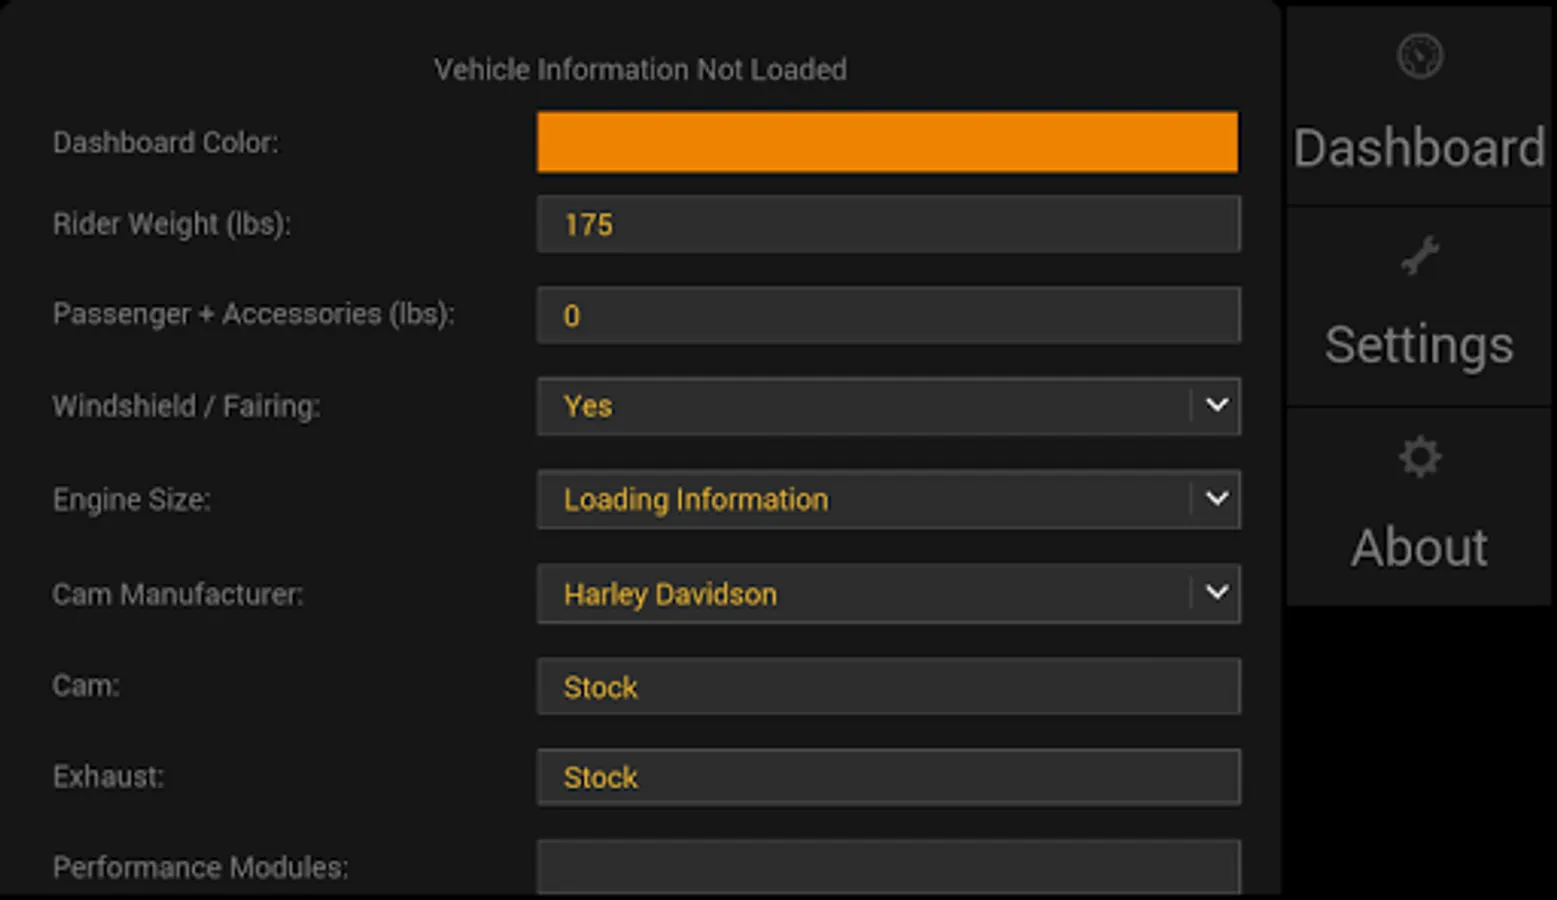The width and height of the screenshot is (1557, 900).
Task: Focus the Passenger + Accessories weight field
Action: [x=887, y=315]
